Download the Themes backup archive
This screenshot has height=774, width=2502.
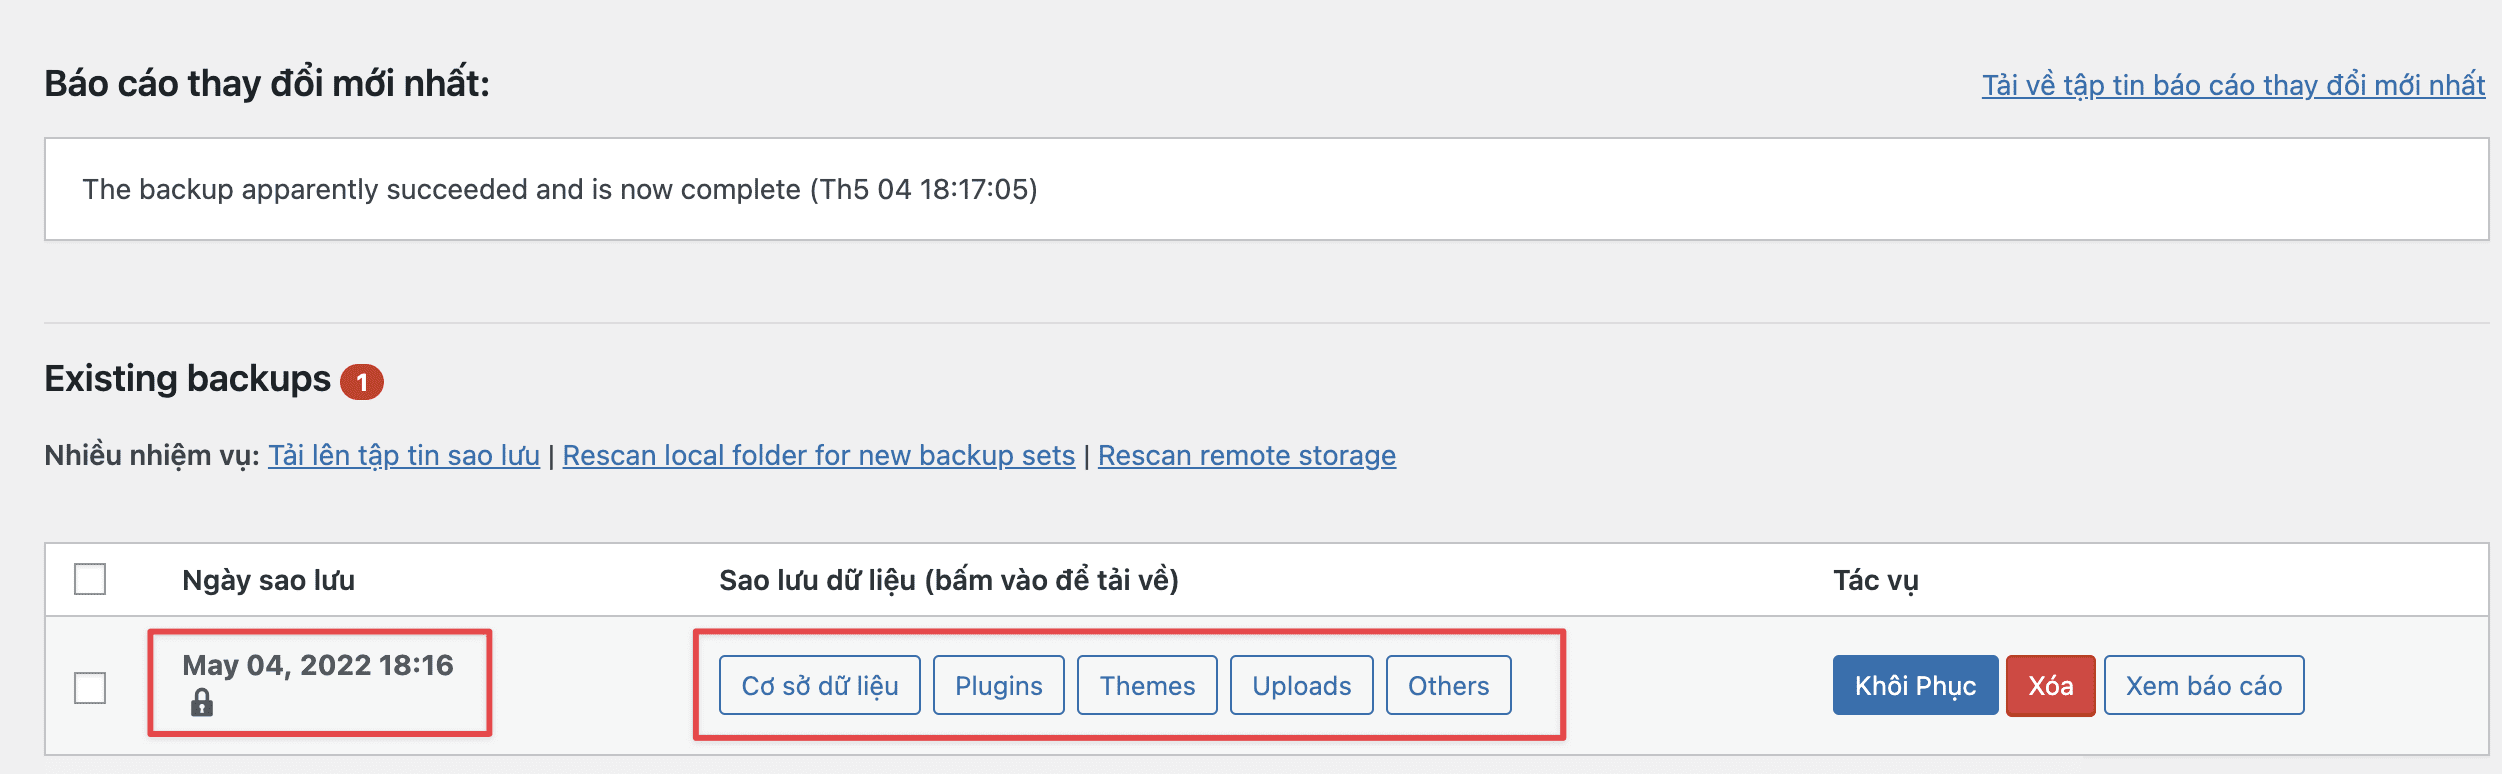coord(1146,685)
